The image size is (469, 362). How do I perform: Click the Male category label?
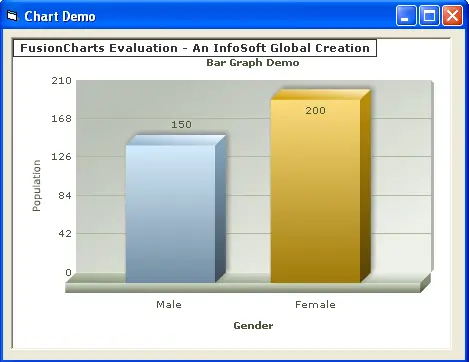(169, 304)
